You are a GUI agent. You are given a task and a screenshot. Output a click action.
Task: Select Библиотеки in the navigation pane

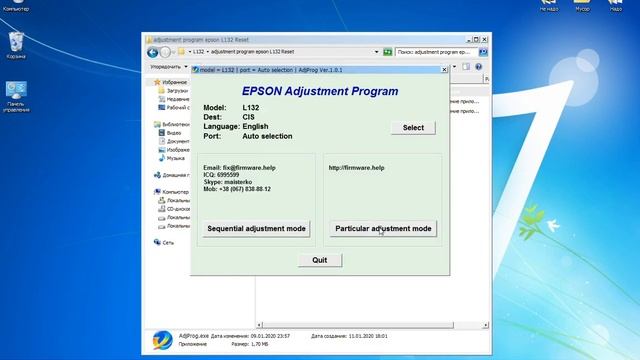point(171,124)
